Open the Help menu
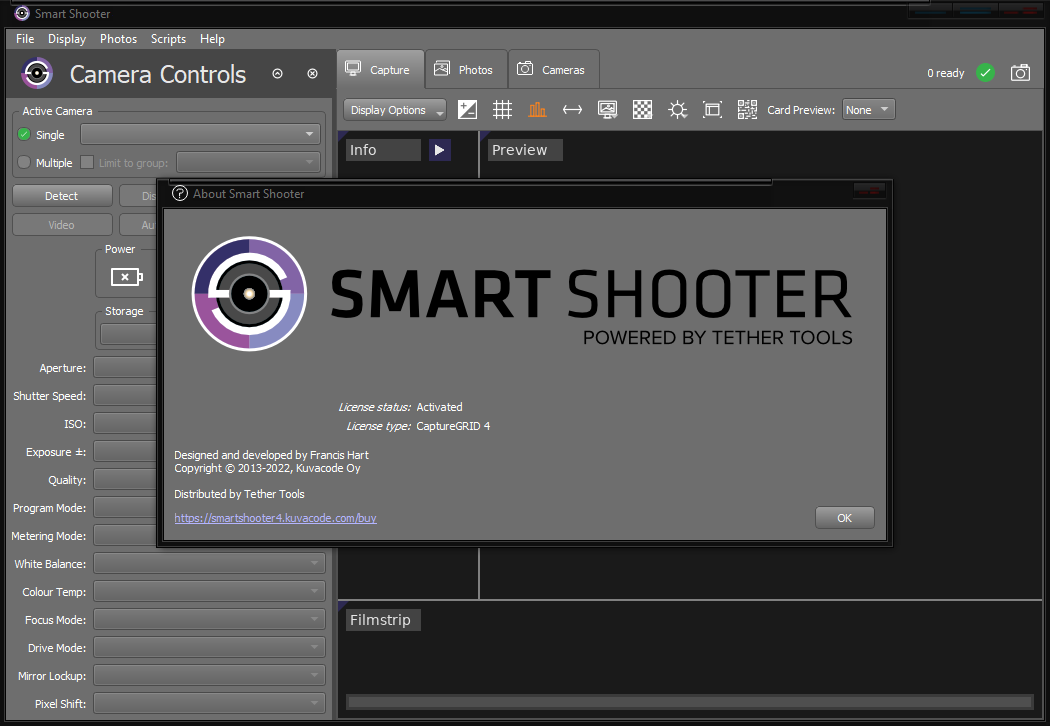This screenshot has width=1050, height=726. pyautogui.click(x=212, y=39)
